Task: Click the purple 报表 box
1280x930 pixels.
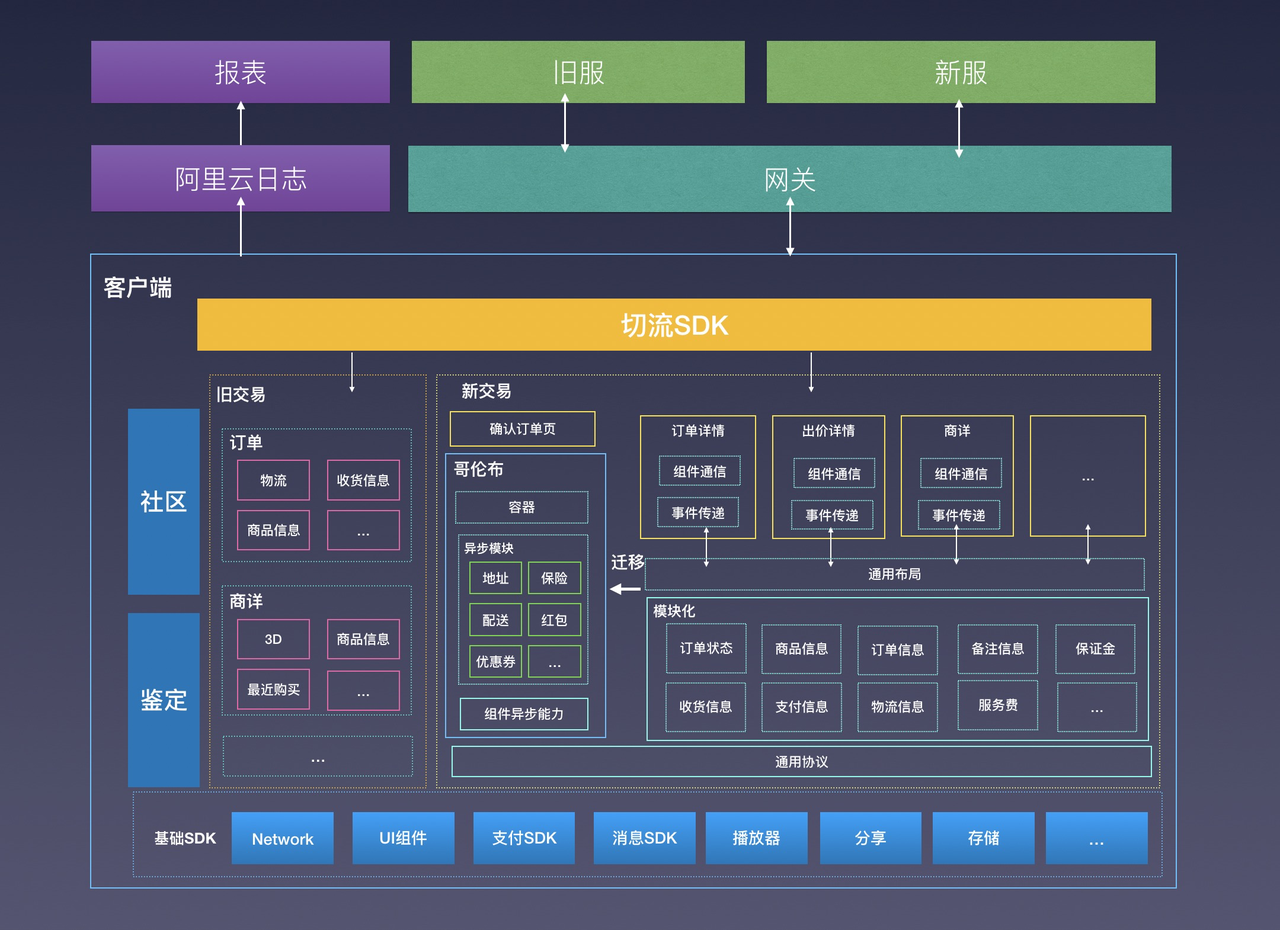Action: coord(240,72)
